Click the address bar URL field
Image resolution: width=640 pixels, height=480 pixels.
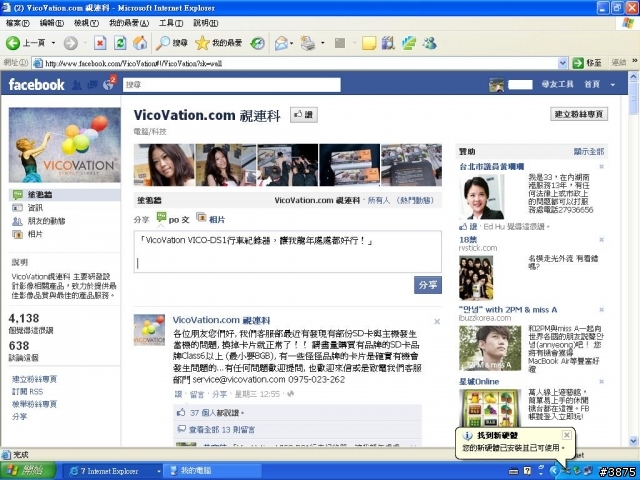(300, 63)
